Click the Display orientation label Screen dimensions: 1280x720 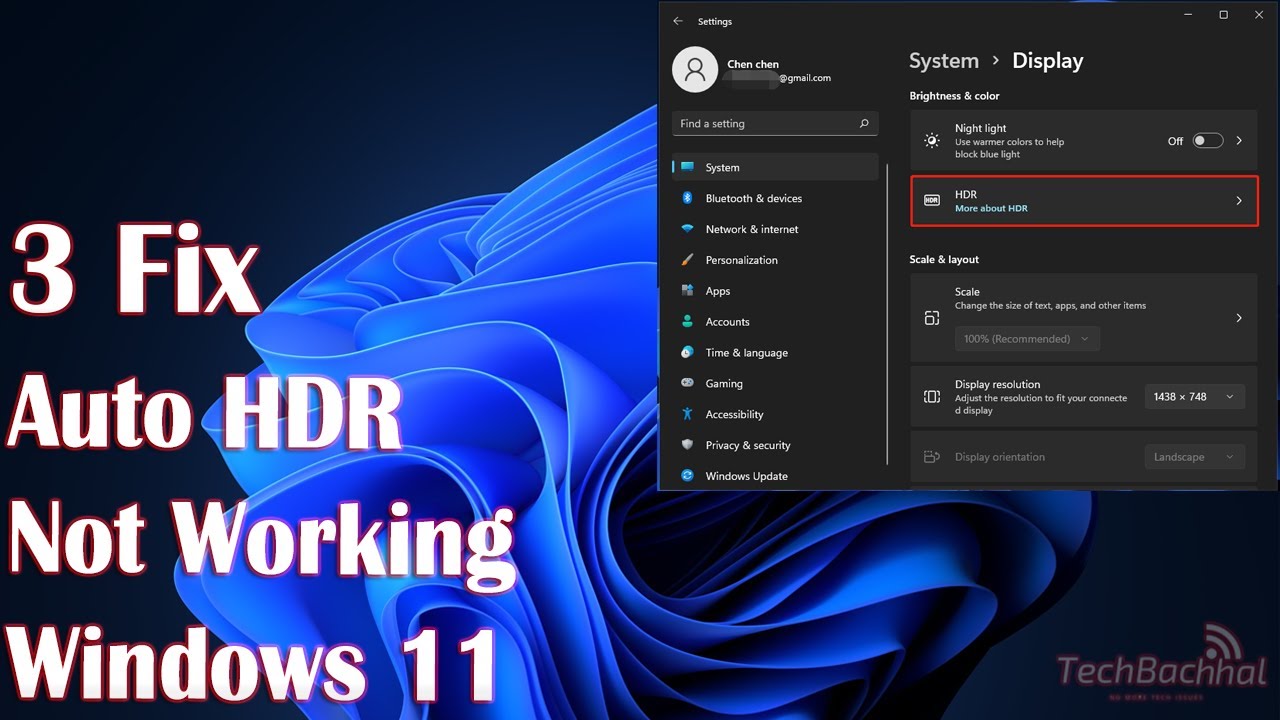coord(1000,457)
